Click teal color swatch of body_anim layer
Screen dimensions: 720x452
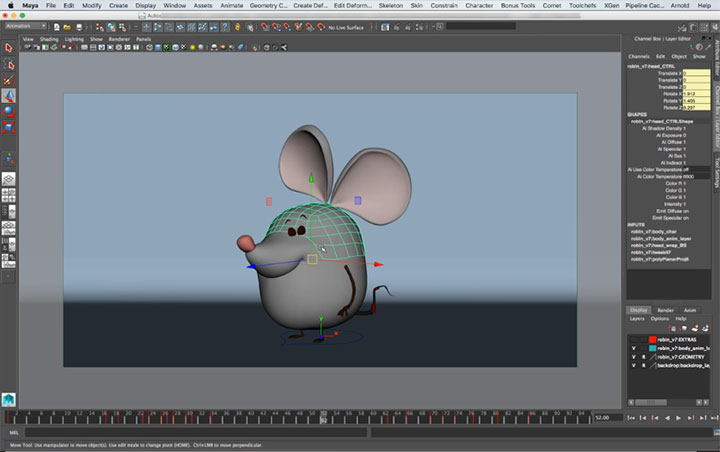652,349
